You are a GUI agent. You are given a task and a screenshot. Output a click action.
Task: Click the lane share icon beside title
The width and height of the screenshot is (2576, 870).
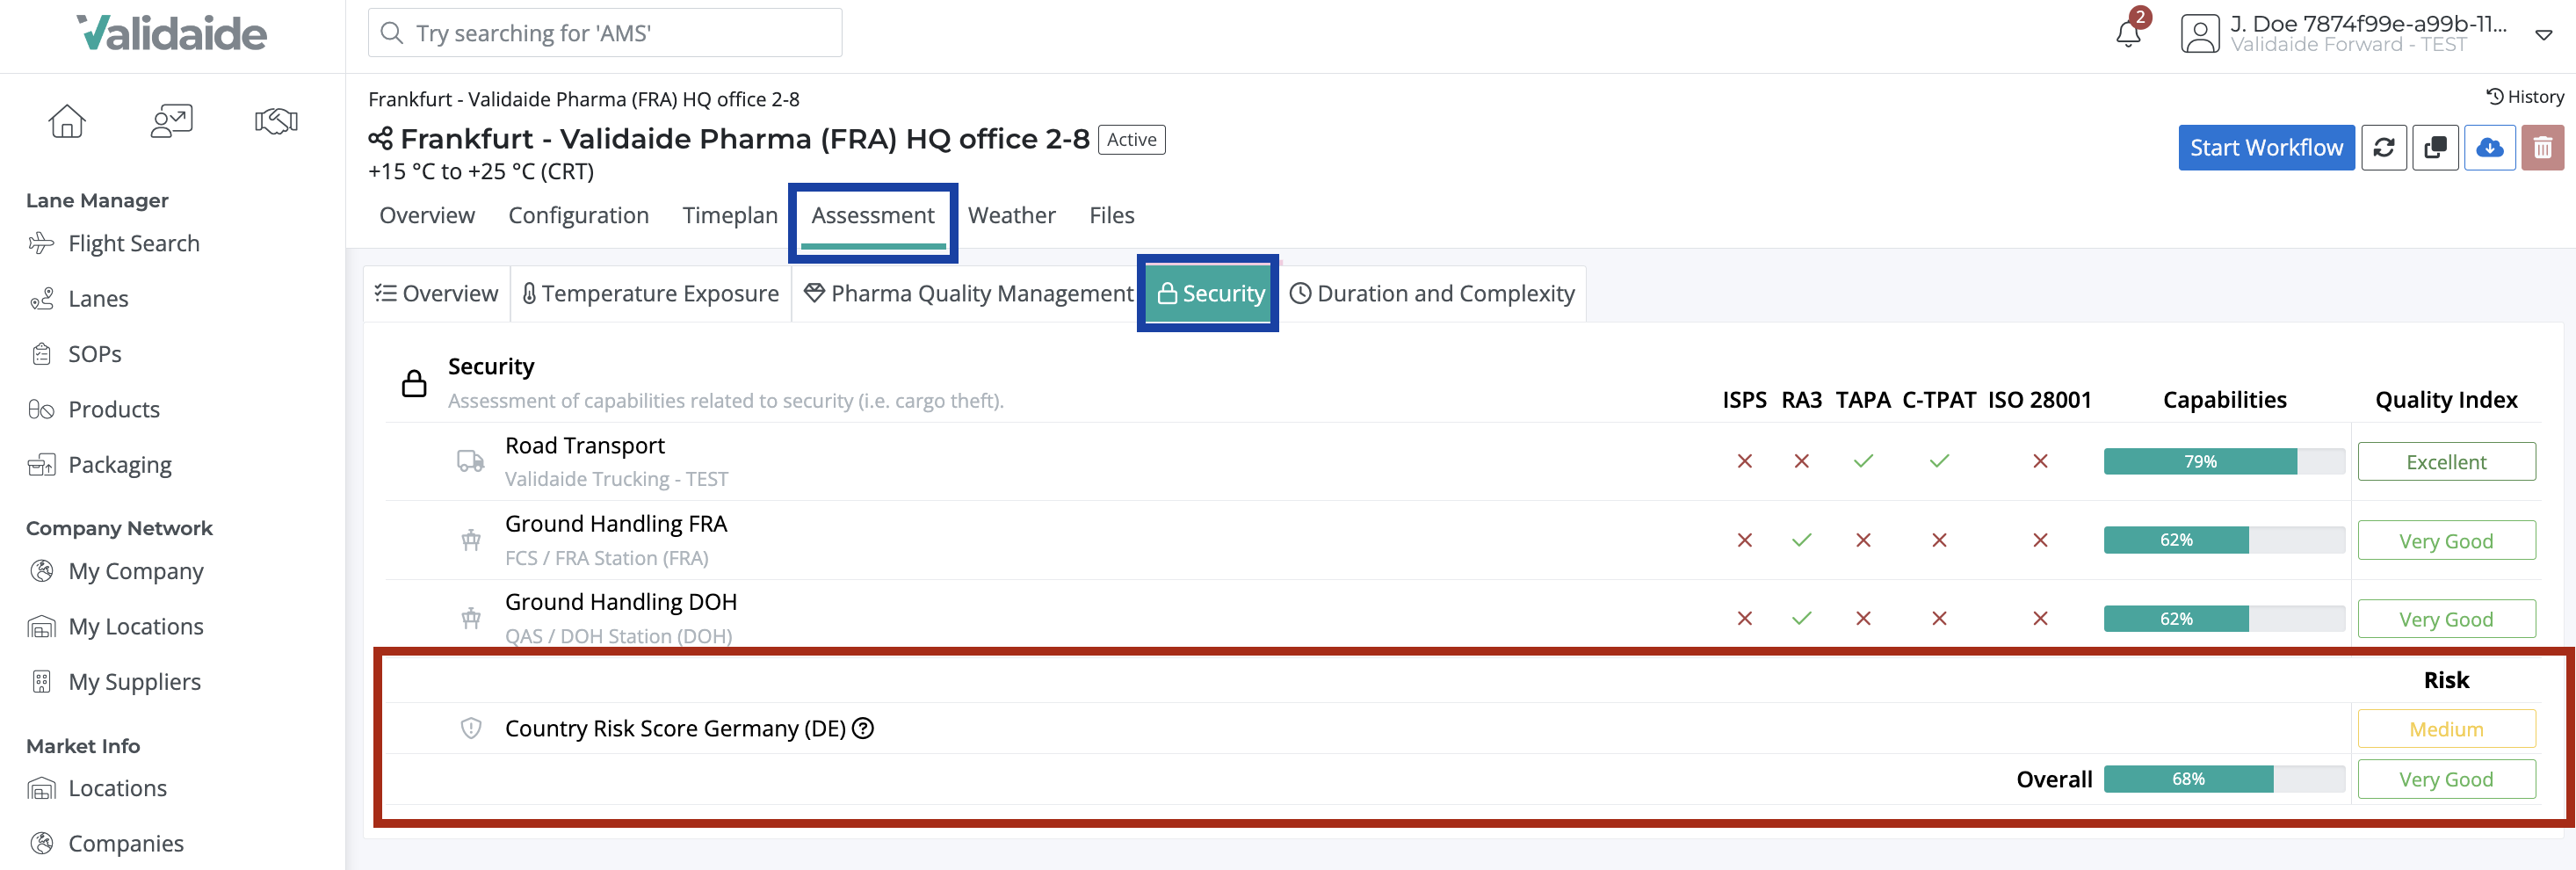[x=380, y=139]
